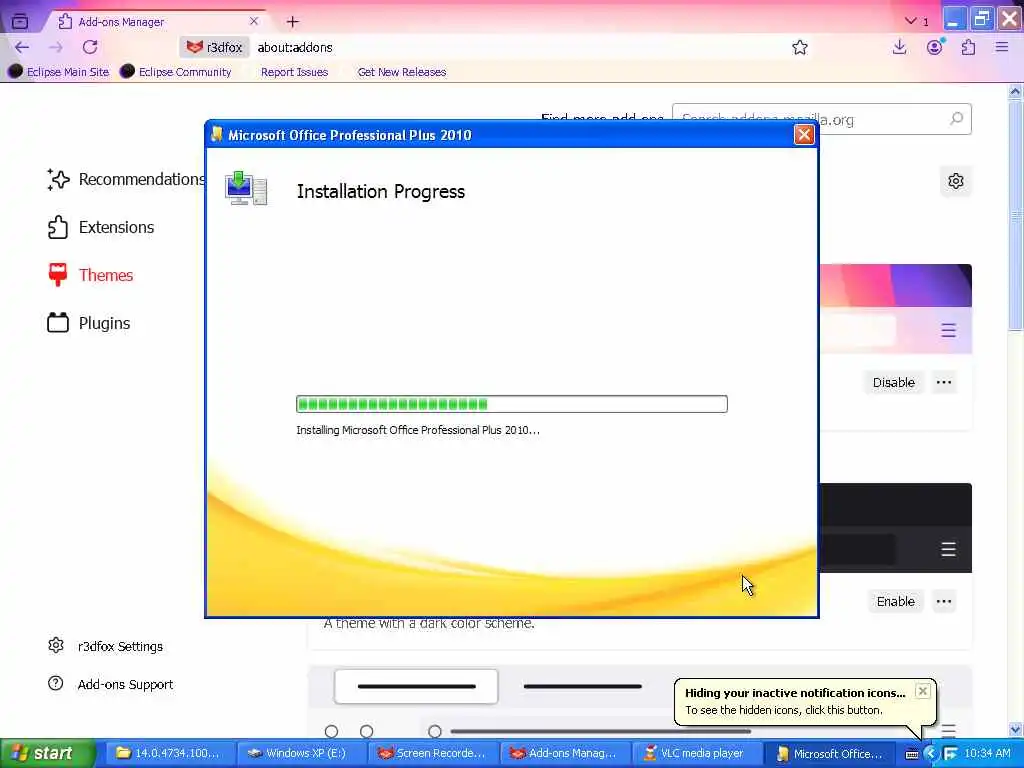
Task: Click the forward navigation arrow
Action: [x=56, y=47]
